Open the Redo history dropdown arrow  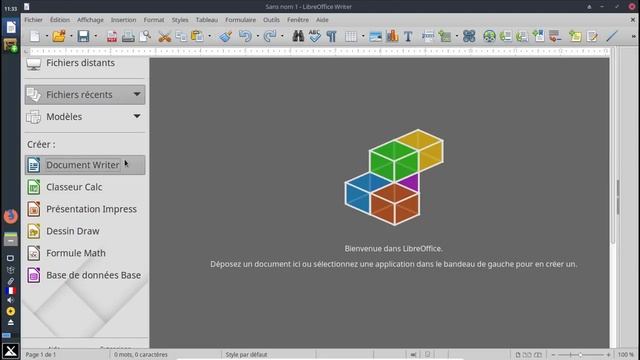(282, 36)
